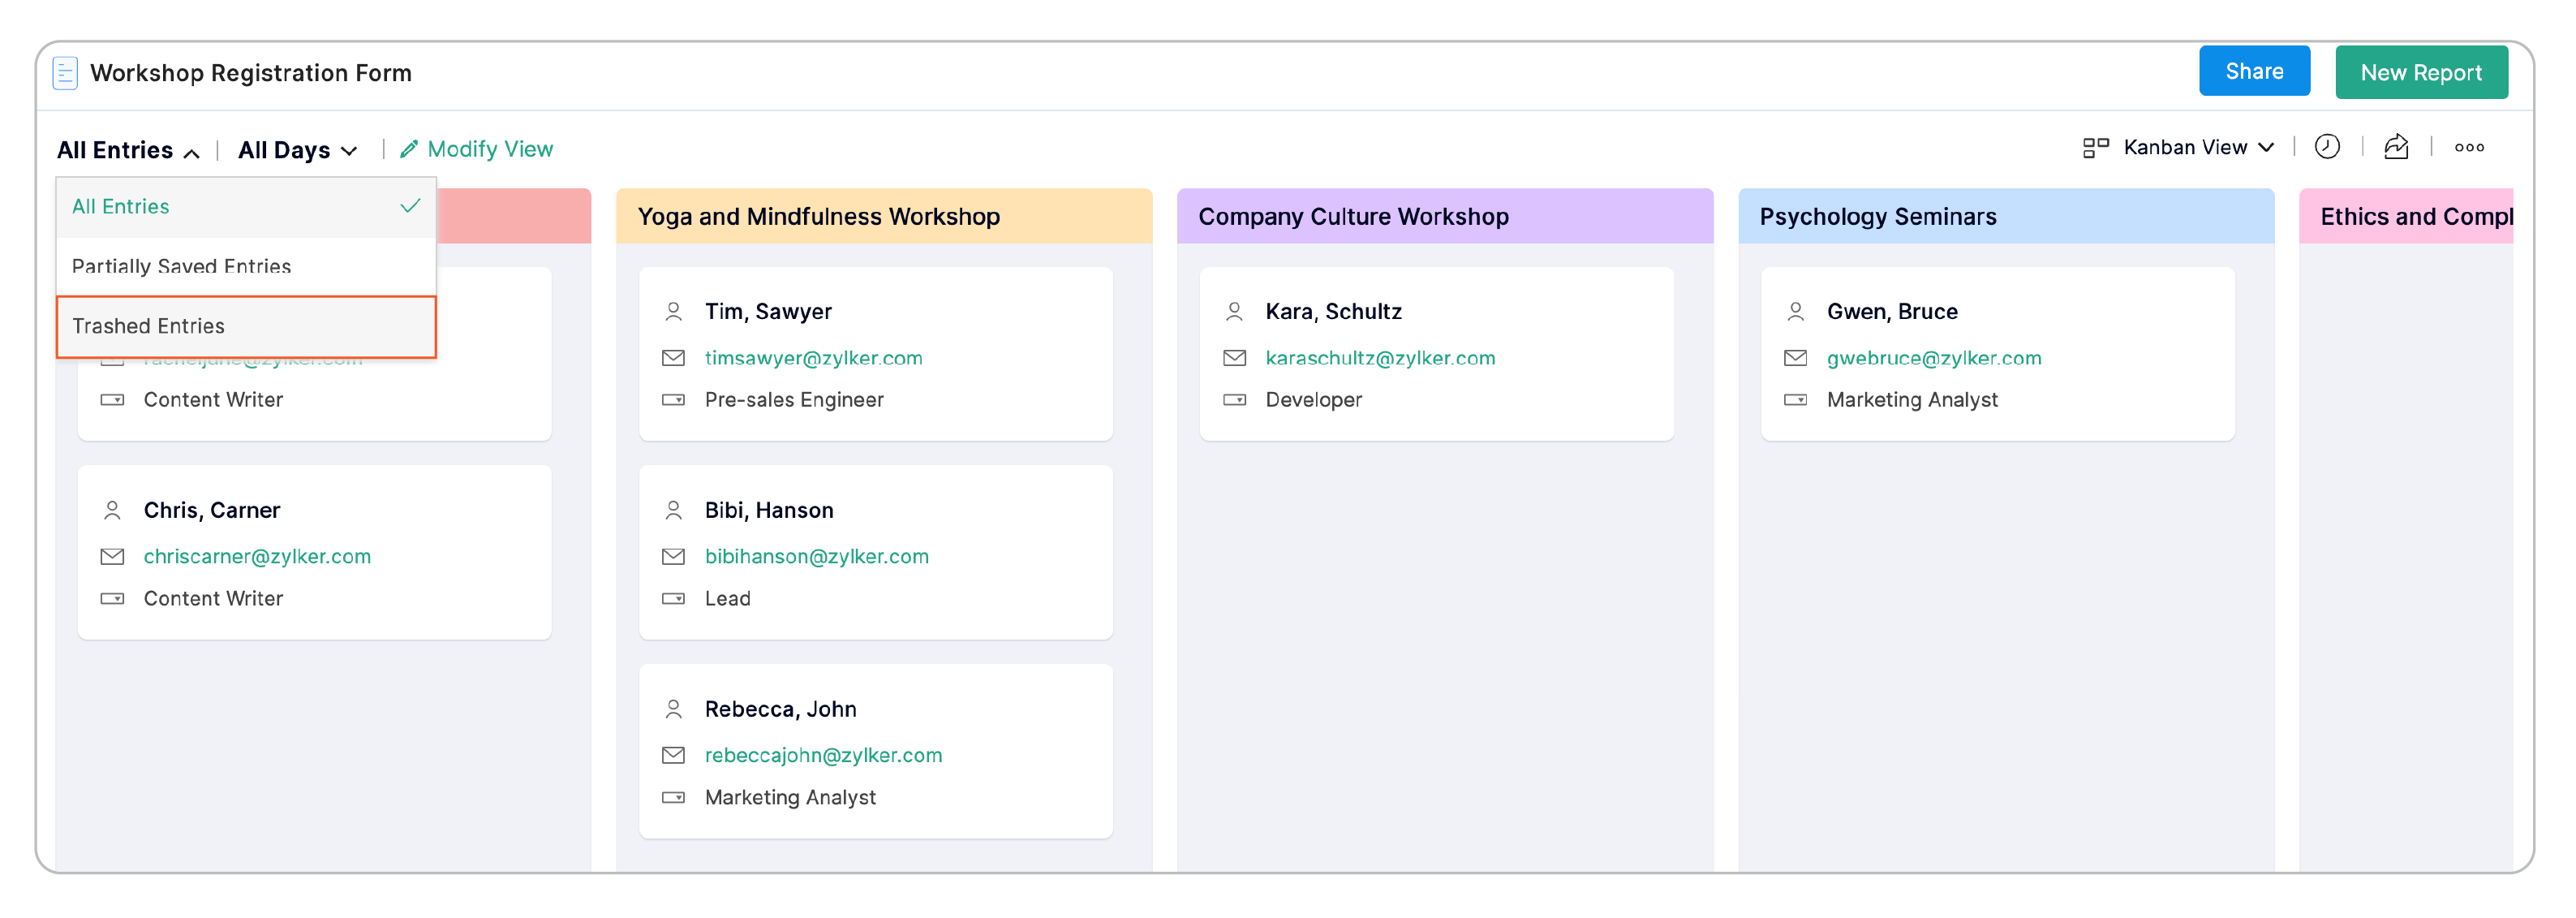Click mail icon beside chriscarner@zylker.com
The width and height of the screenshot is (2576, 918).
(x=113, y=557)
